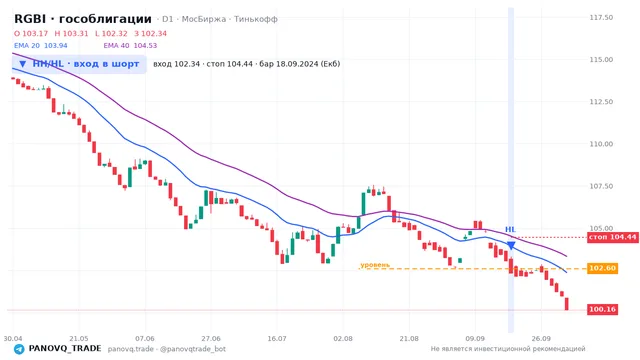Click the '26.09' date axis label
The width and height of the screenshot is (640, 360).
coord(541,338)
